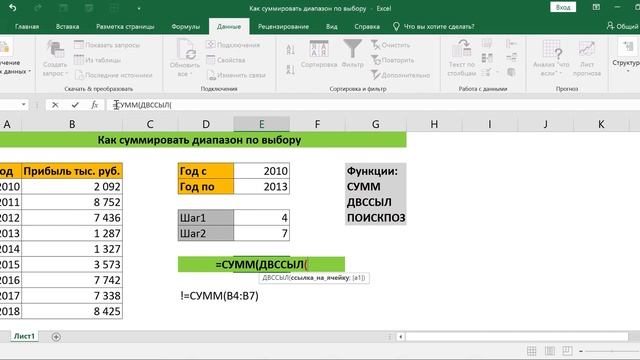Click the !=СУММ(B4:B7) text cell

pyautogui.click(x=219, y=296)
